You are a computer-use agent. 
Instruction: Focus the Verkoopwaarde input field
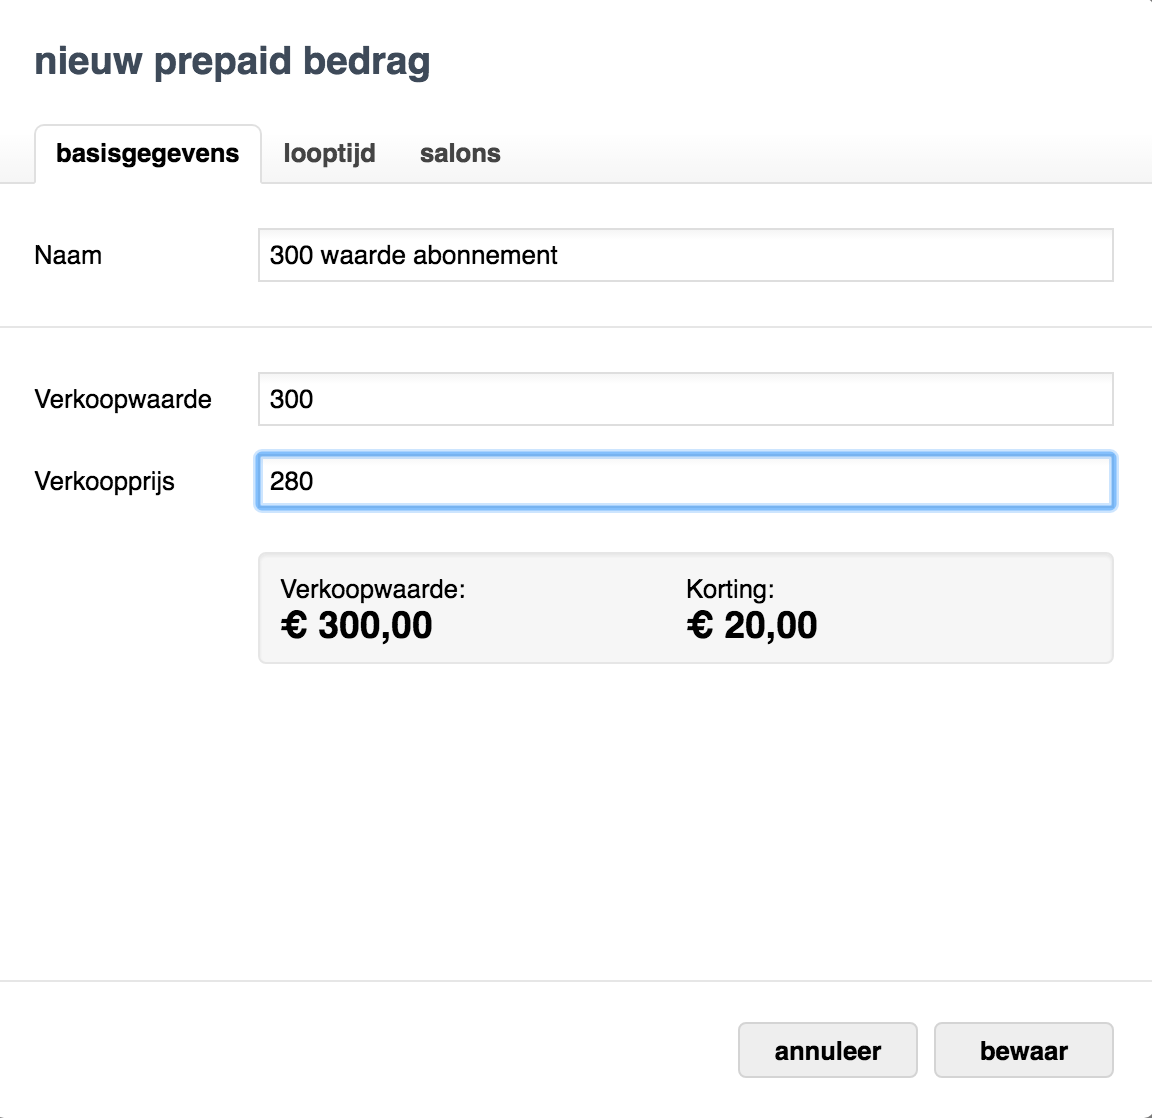point(685,399)
